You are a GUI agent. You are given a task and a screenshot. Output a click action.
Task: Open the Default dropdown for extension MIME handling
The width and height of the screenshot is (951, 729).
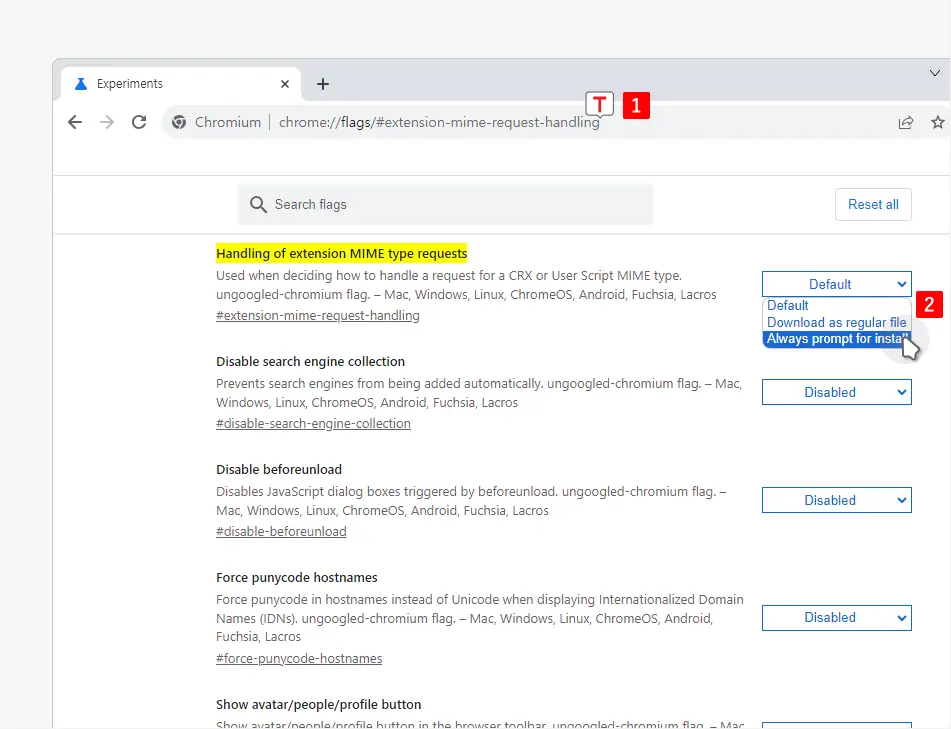pyautogui.click(x=836, y=284)
